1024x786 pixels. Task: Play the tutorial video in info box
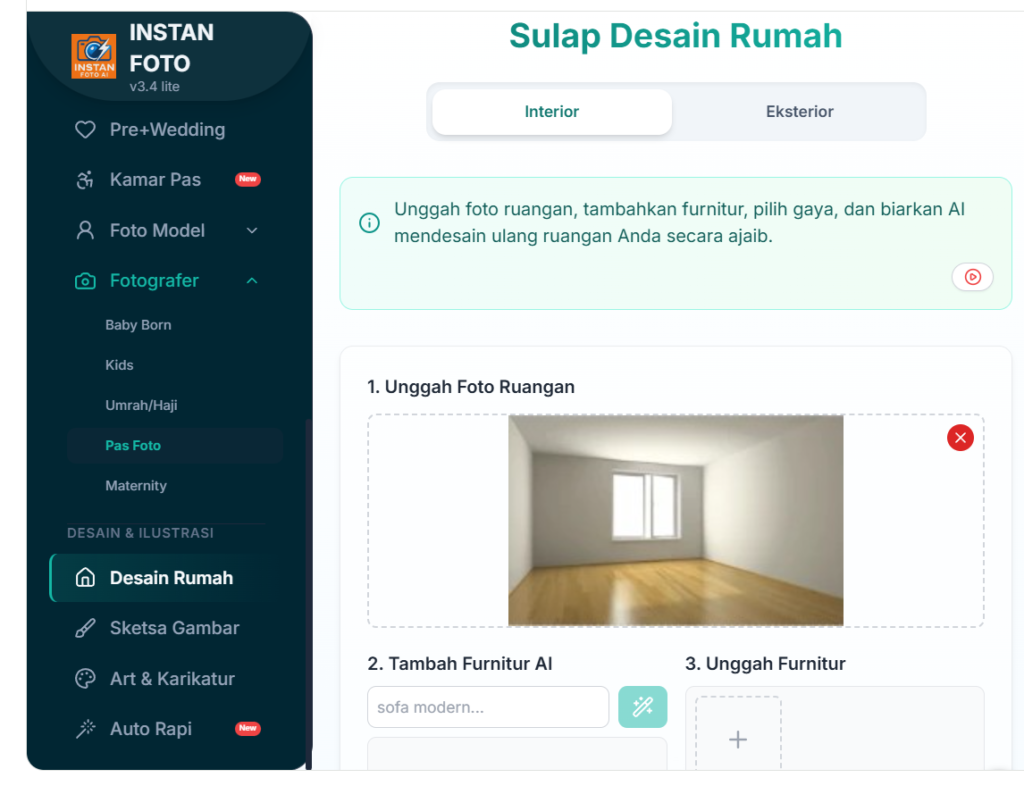[972, 277]
